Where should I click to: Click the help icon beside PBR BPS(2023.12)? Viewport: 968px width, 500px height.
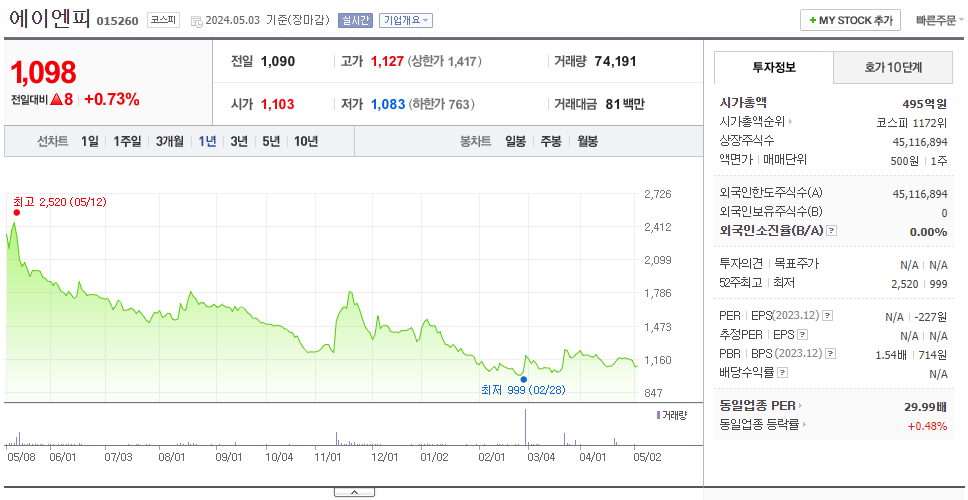coord(831,354)
